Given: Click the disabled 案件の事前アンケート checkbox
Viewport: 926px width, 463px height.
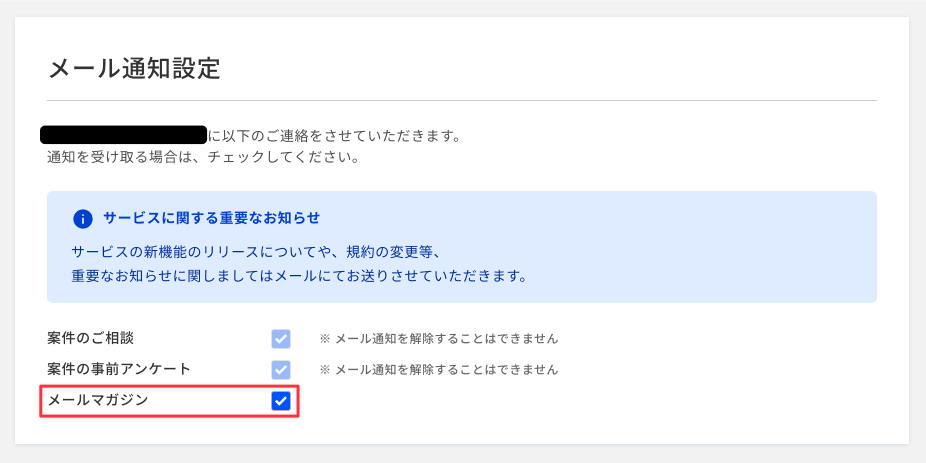Looking at the screenshot, I should (281, 370).
